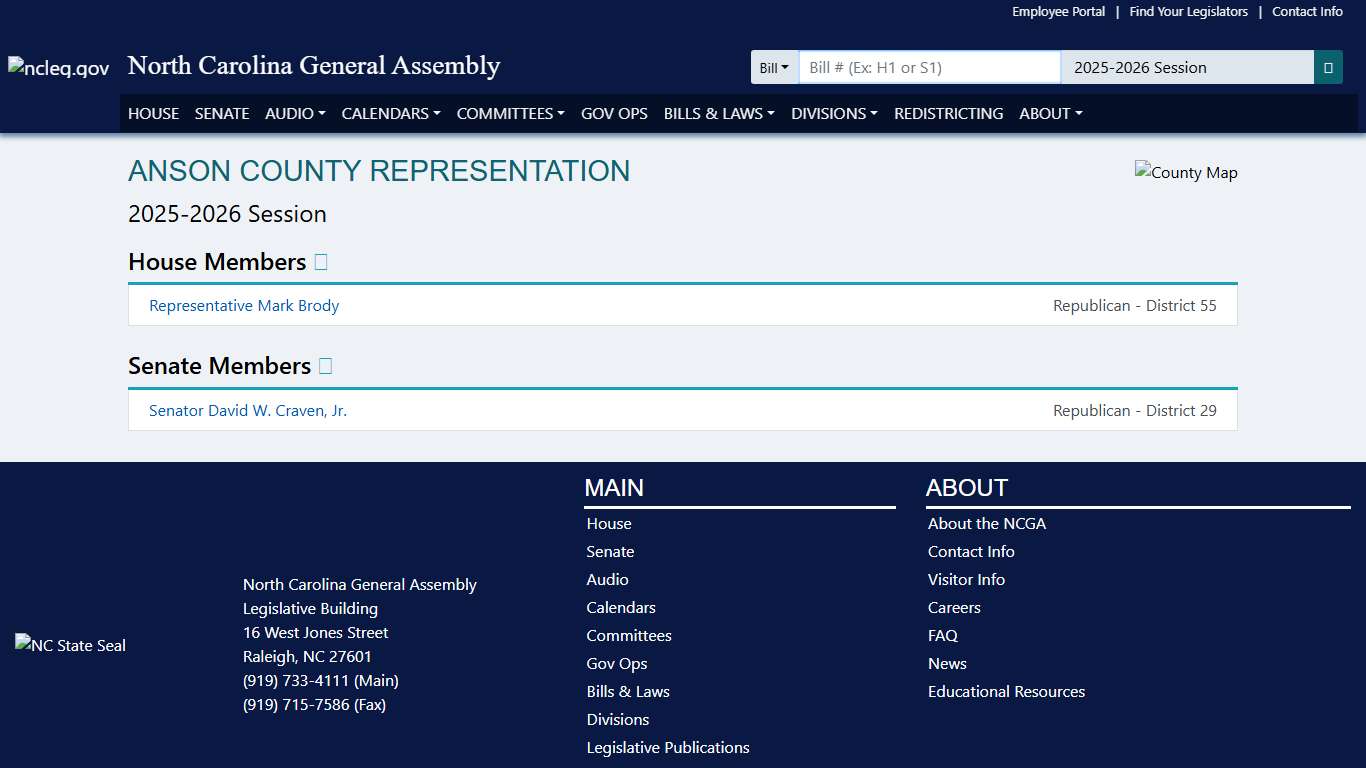This screenshot has width=1366, height=768.
Task: Open the Bill search type dropdown
Action: pos(774,67)
